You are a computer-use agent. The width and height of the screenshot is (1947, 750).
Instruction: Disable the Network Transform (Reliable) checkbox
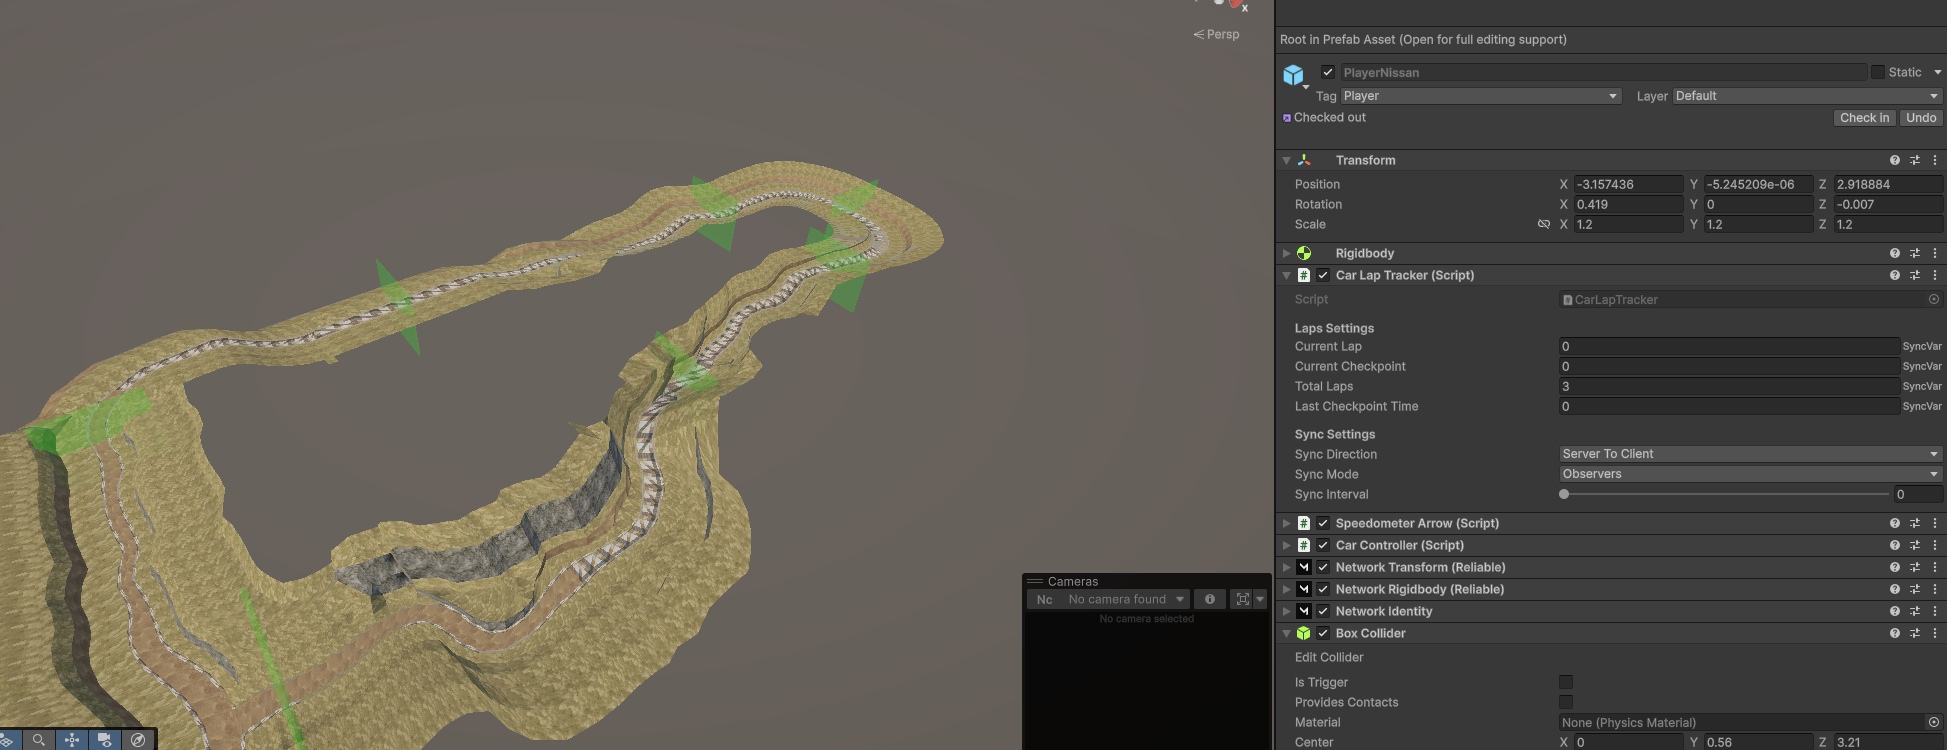point(1323,567)
